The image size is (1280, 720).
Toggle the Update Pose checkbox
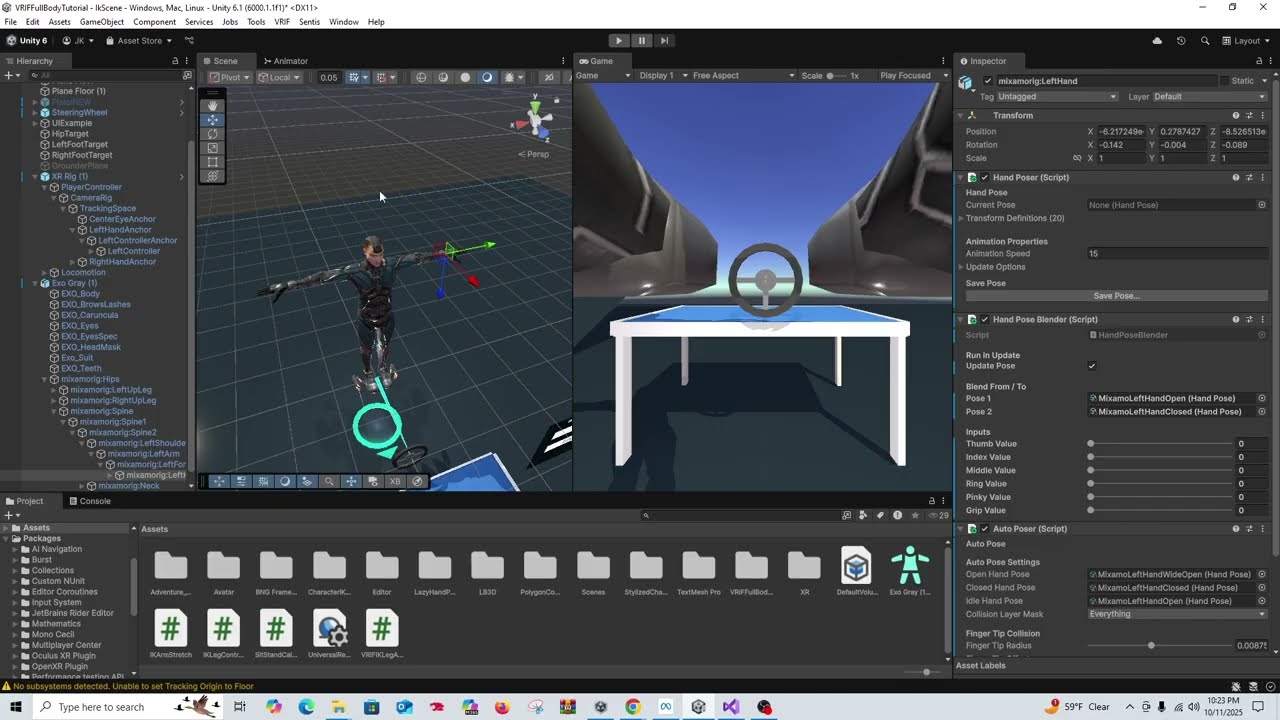point(1092,366)
